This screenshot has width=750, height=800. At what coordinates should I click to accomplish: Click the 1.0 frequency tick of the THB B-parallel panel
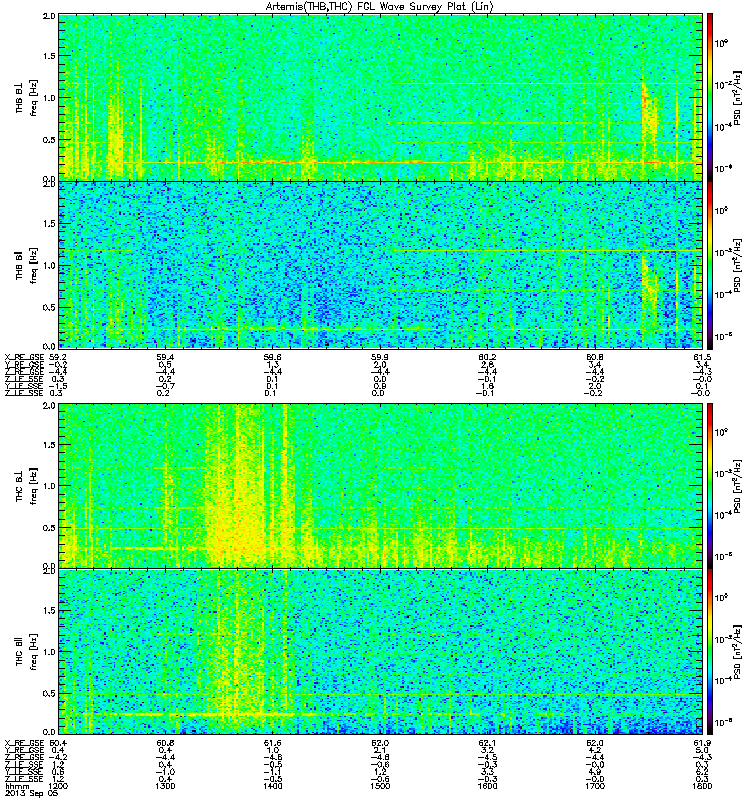[50, 265]
